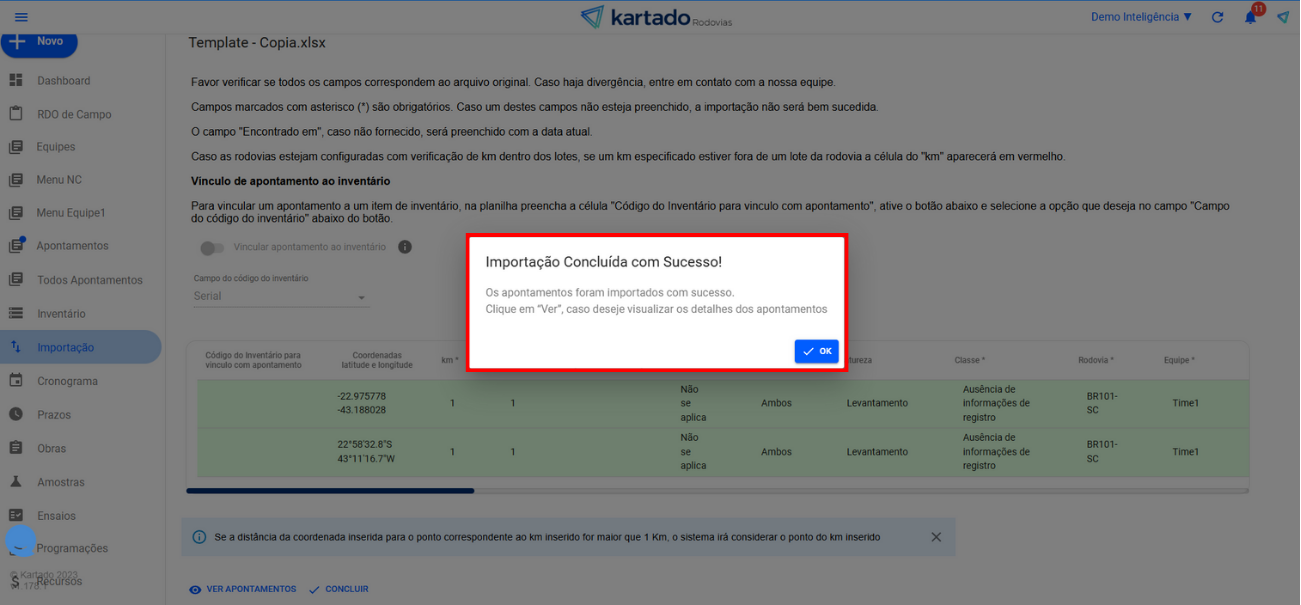Expand the Serial inventory code dropdown
The width and height of the screenshot is (1301, 605).
click(x=280, y=297)
